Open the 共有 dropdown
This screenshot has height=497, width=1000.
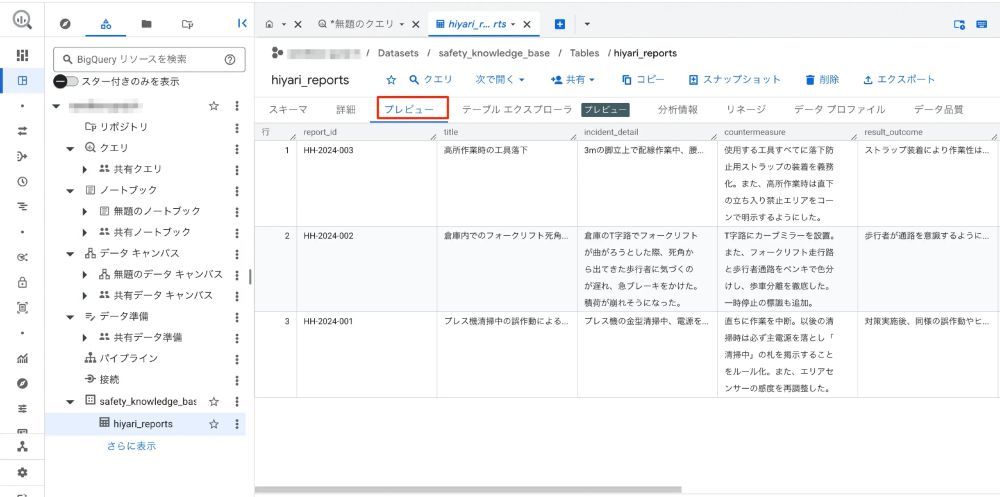pos(572,80)
